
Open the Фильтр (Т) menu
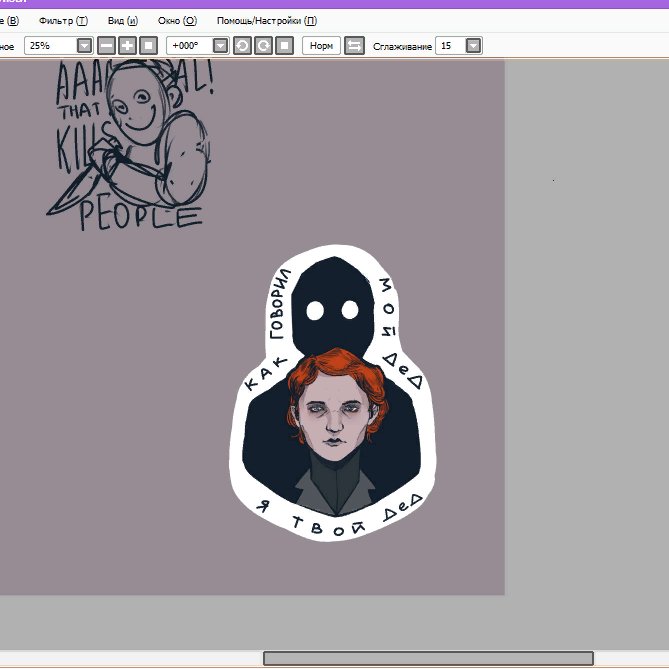[63, 21]
